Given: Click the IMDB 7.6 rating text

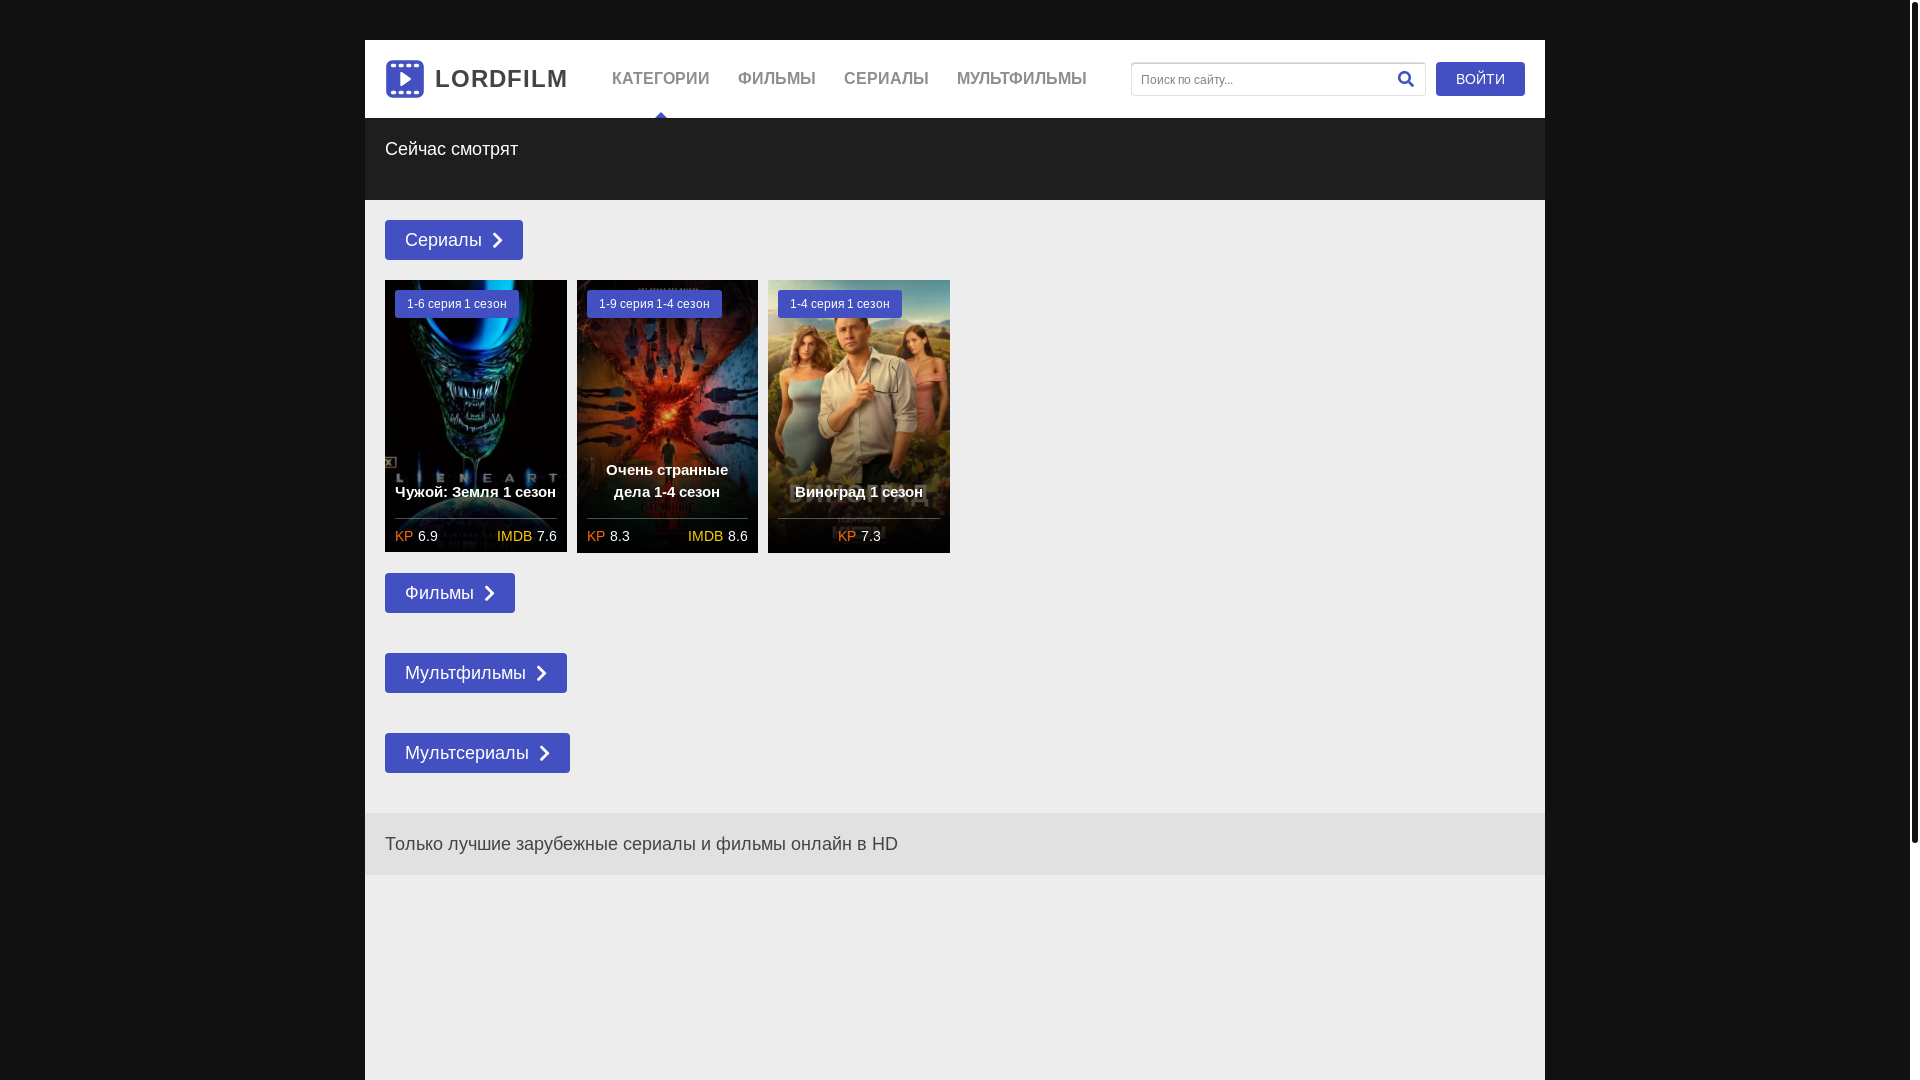Looking at the screenshot, I should coord(527,536).
